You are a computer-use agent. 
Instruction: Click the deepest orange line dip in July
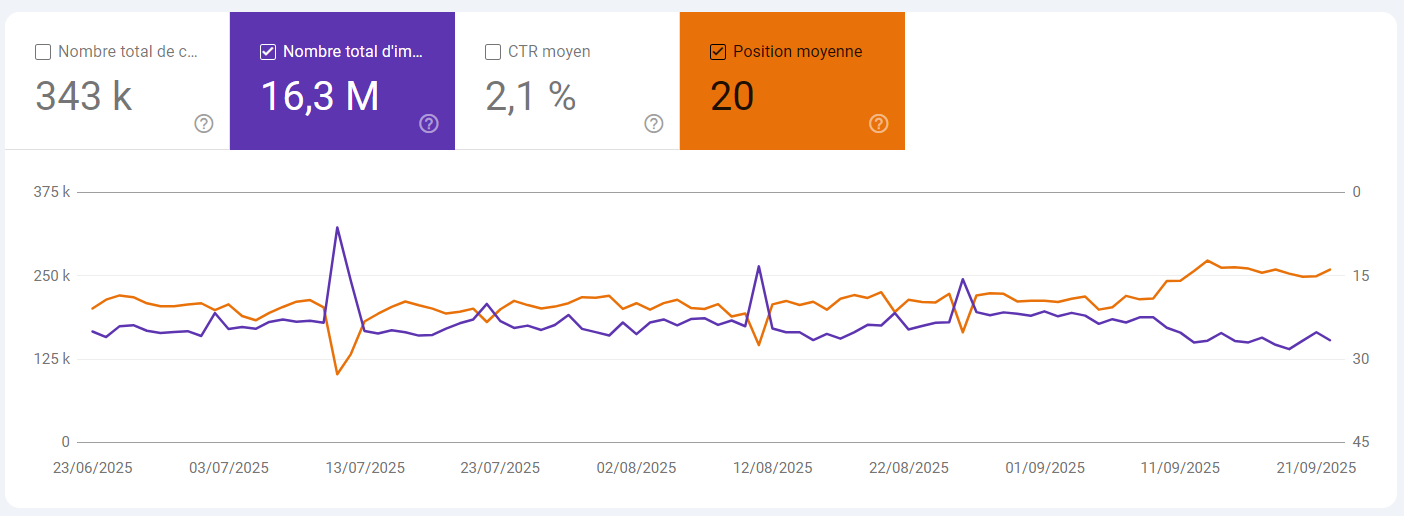tap(338, 374)
